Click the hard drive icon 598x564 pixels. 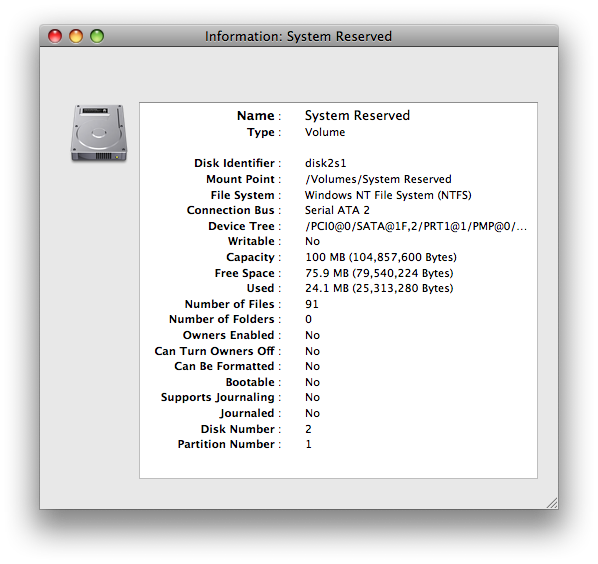click(99, 133)
